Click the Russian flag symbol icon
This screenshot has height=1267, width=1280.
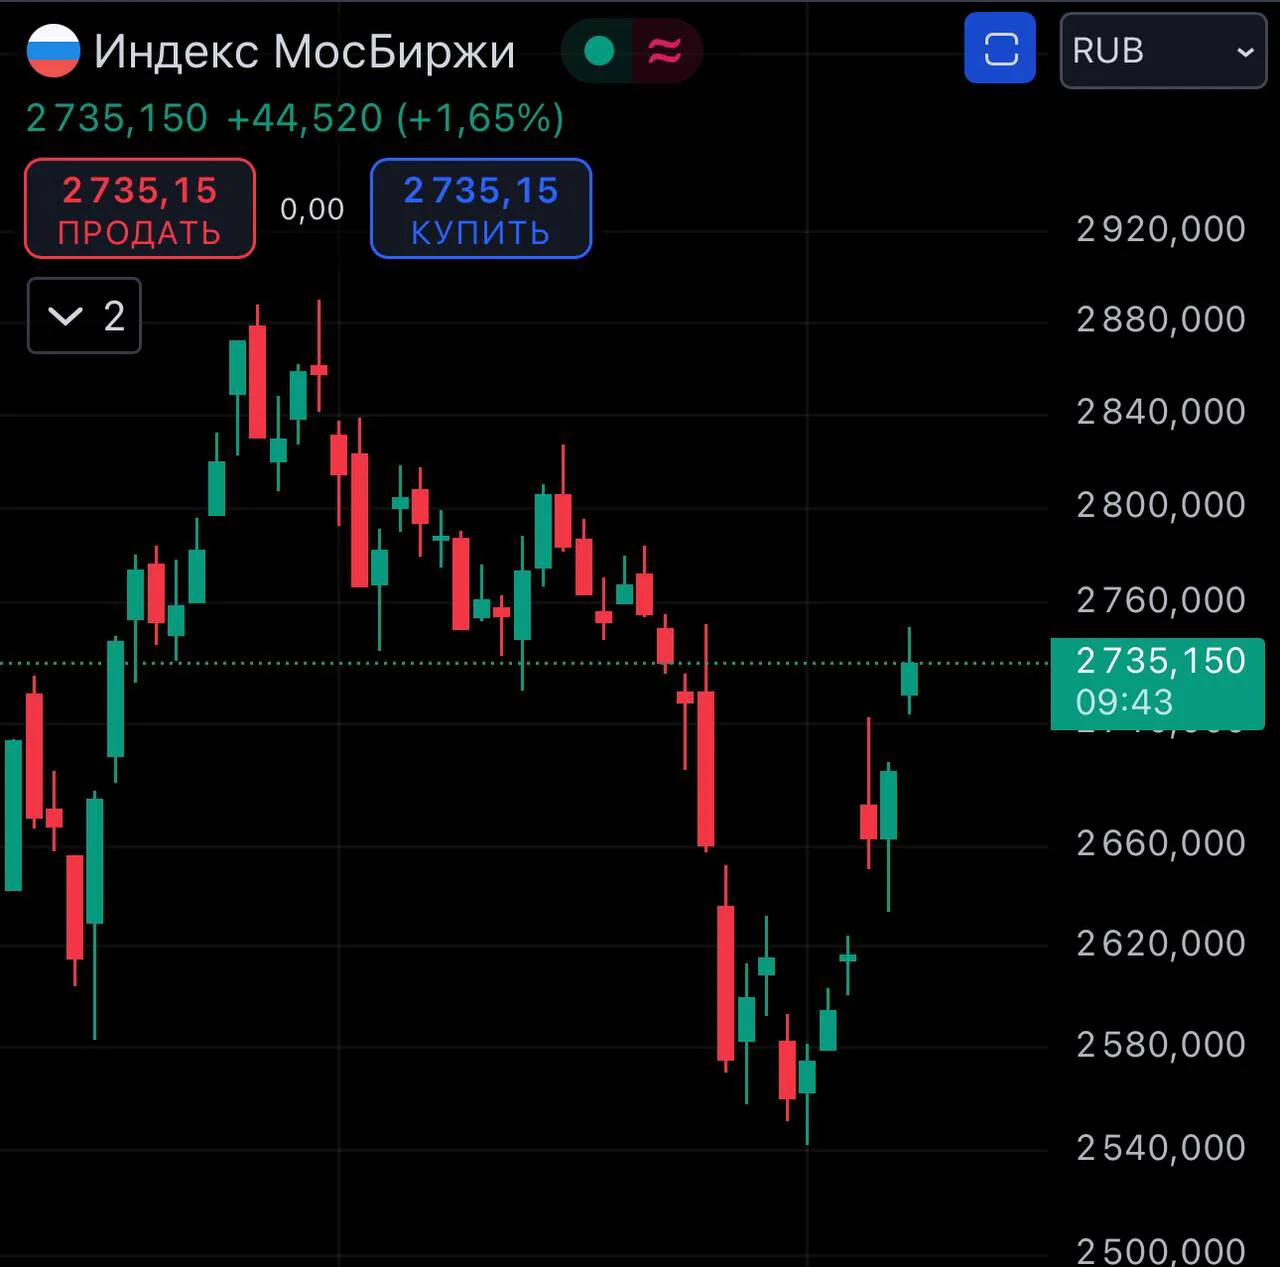(53, 51)
